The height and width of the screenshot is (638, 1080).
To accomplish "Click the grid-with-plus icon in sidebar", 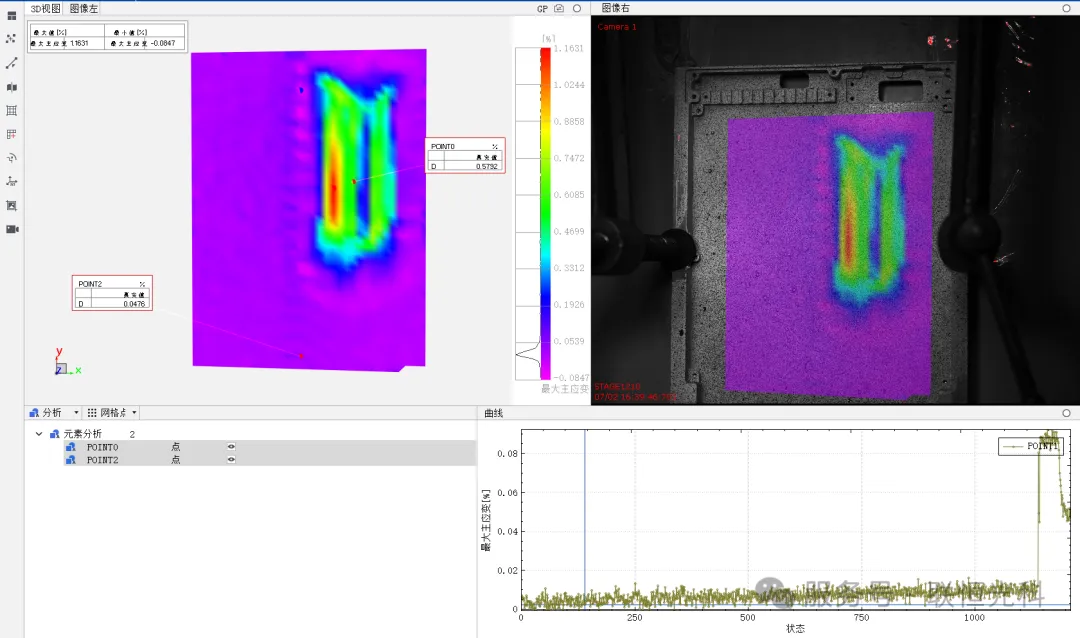I will click(x=12, y=134).
